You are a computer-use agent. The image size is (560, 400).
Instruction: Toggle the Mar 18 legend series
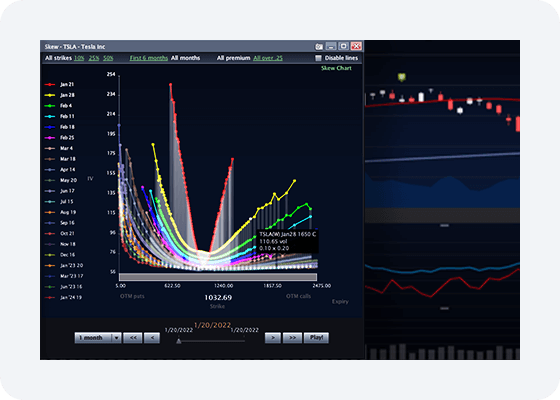(x=60, y=159)
